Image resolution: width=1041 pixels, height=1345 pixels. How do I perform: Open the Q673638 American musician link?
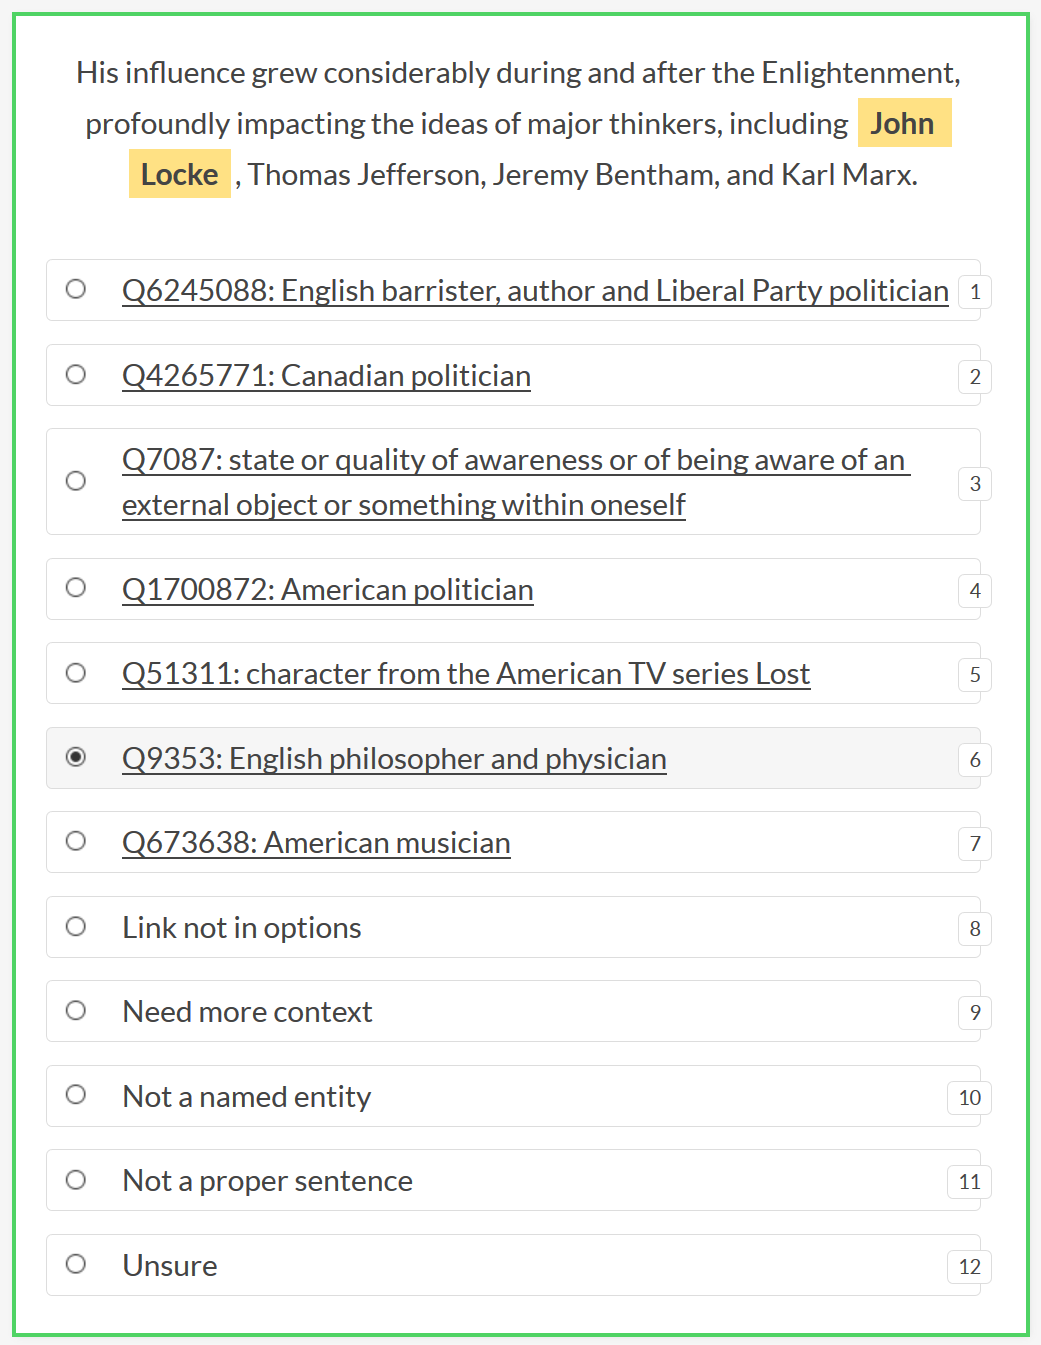316,843
